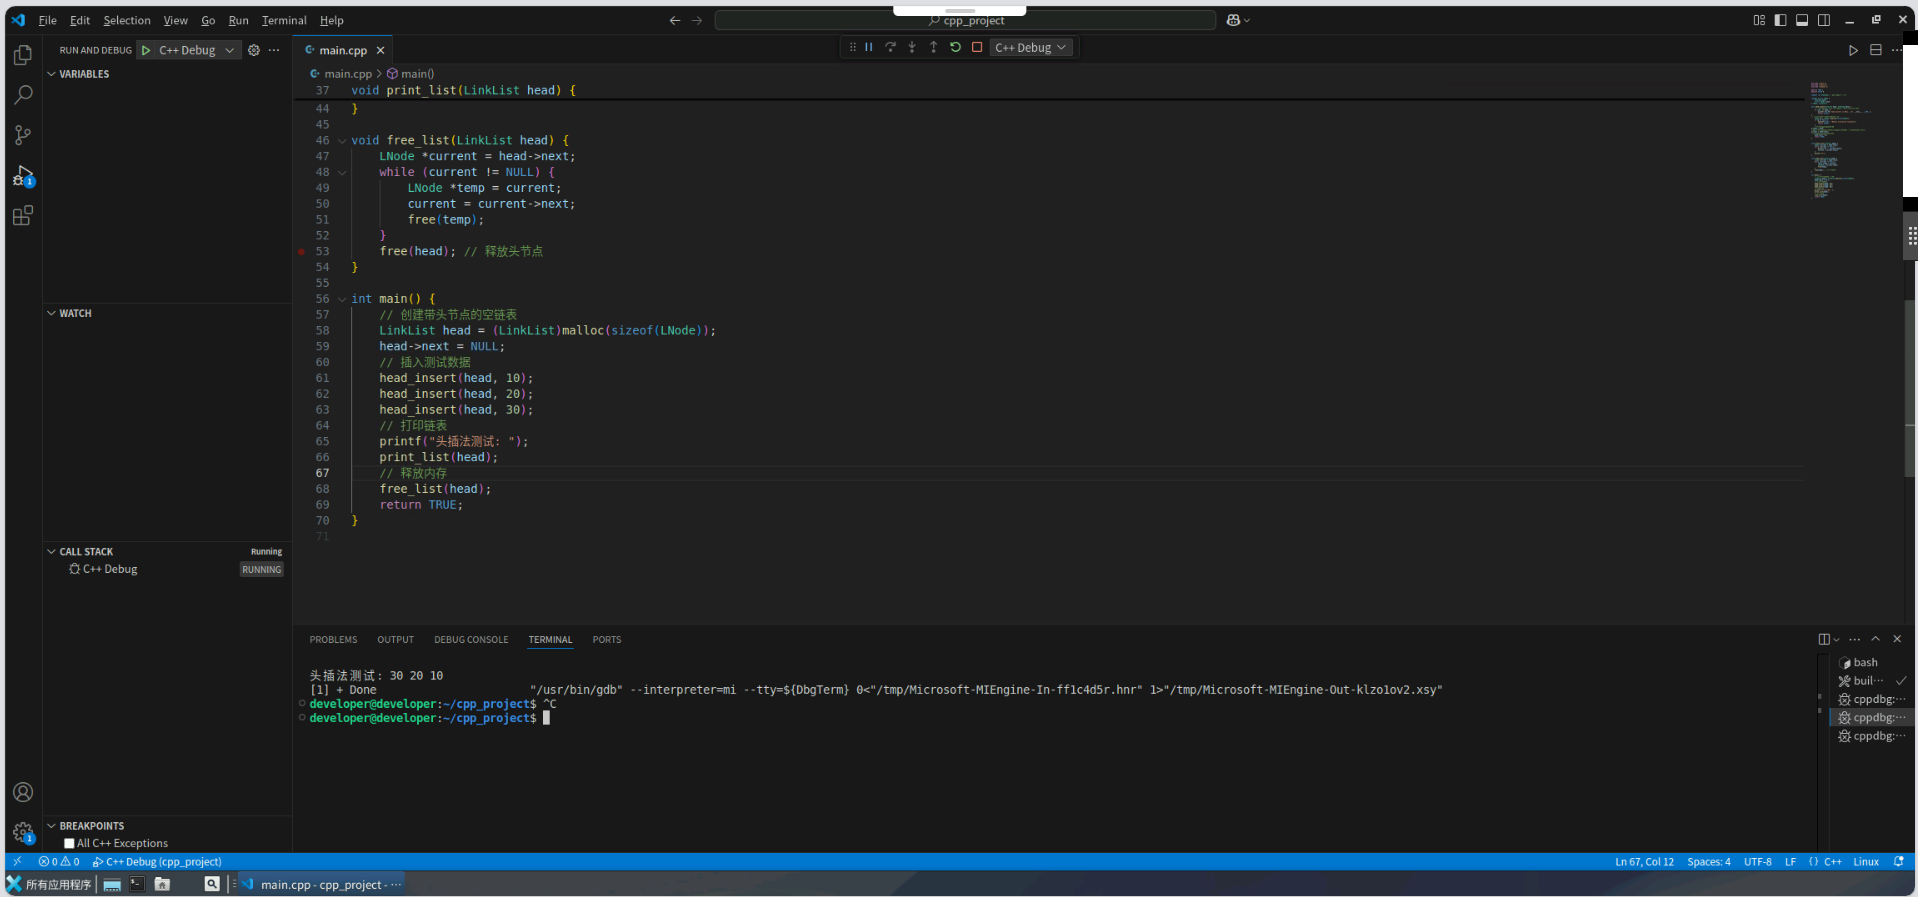The width and height of the screenshot is (1918, 897).
Task: Start debugging with green play button
Action: (146, 50)
